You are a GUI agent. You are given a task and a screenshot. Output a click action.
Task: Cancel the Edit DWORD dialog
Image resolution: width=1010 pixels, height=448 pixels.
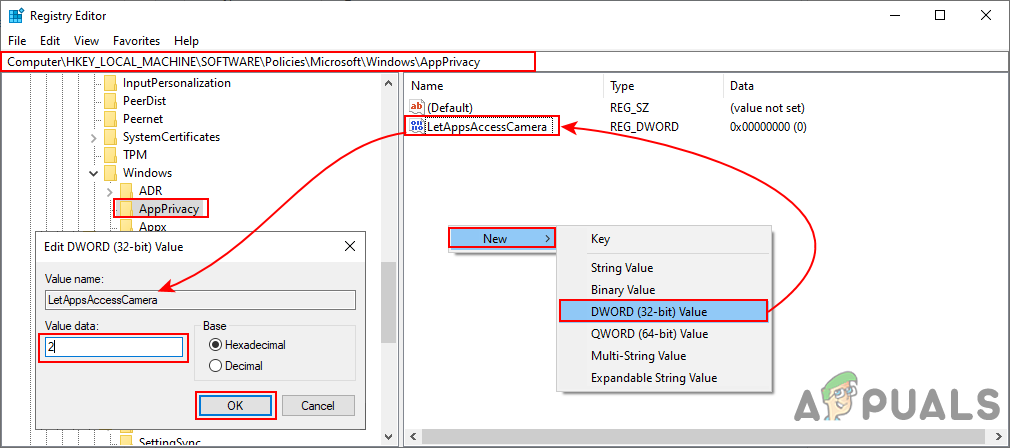click(x=318, y=405)
